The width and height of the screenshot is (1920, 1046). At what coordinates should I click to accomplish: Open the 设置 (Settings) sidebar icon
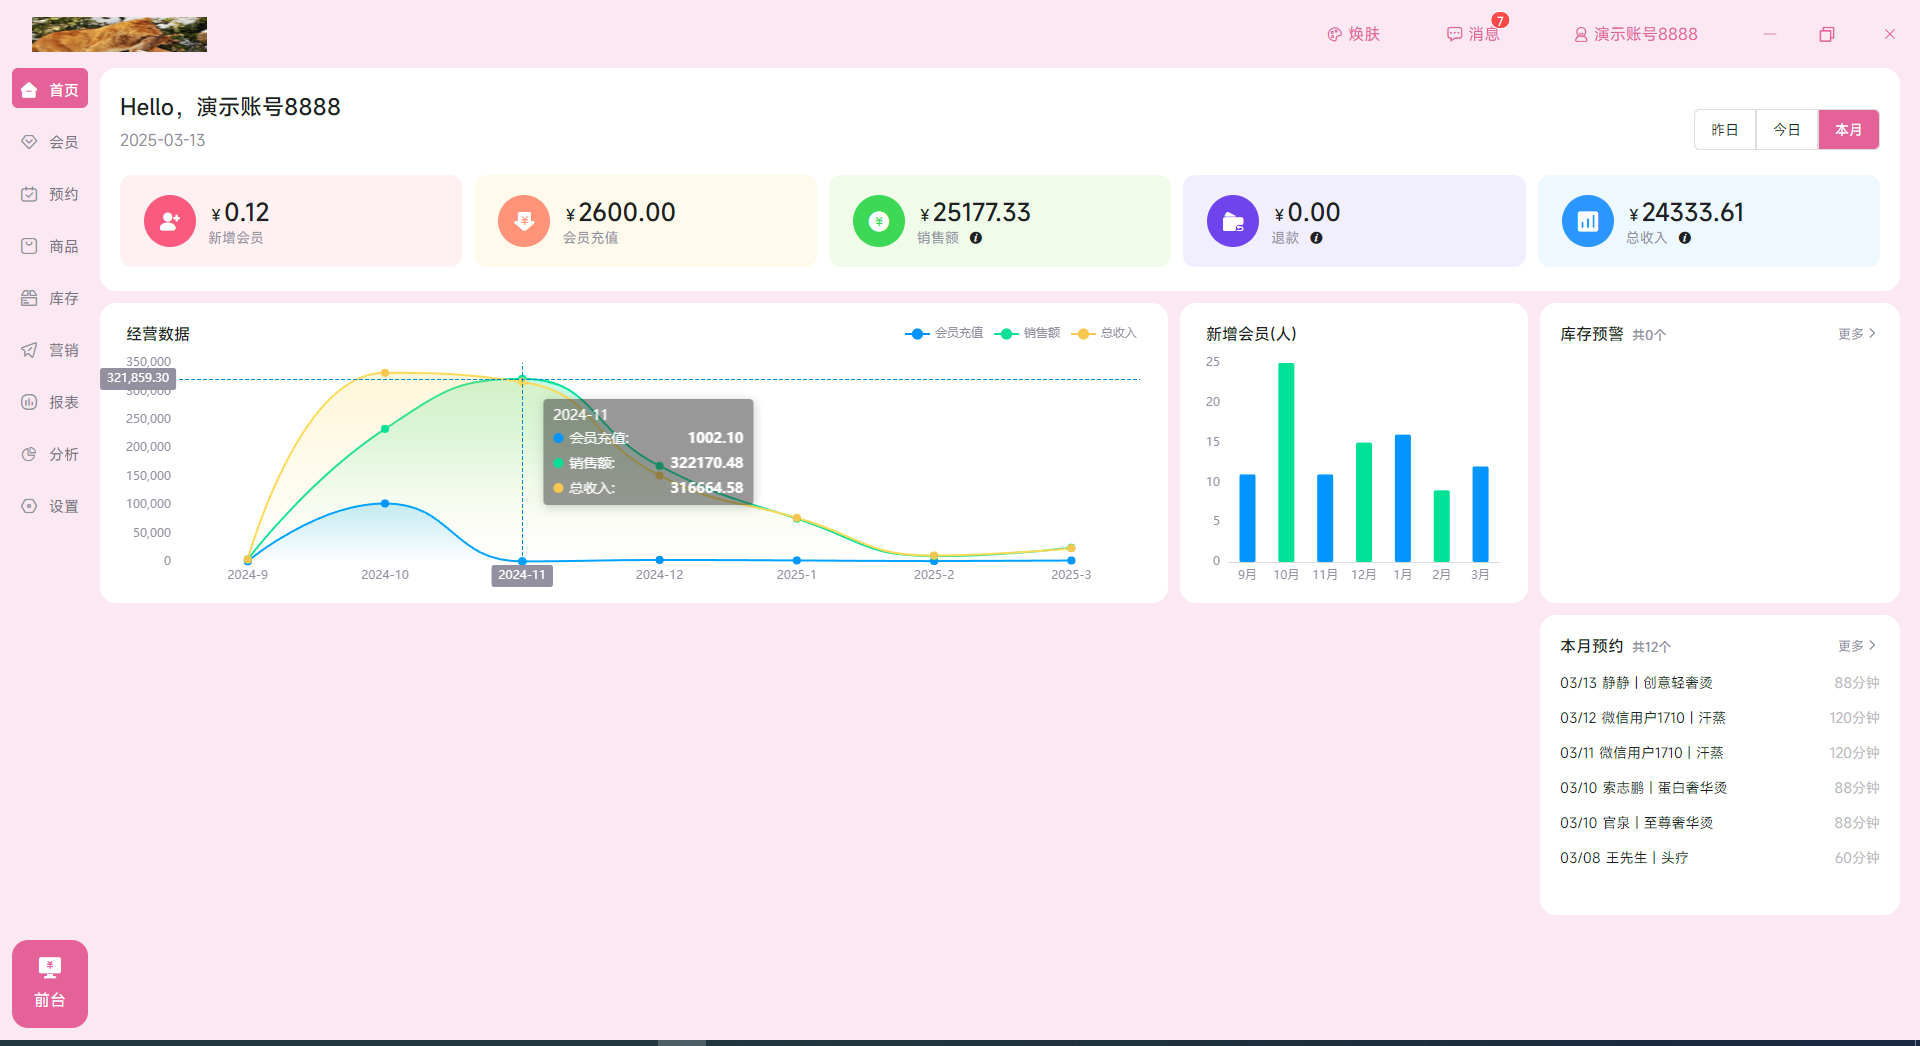[x=29, y=506]
